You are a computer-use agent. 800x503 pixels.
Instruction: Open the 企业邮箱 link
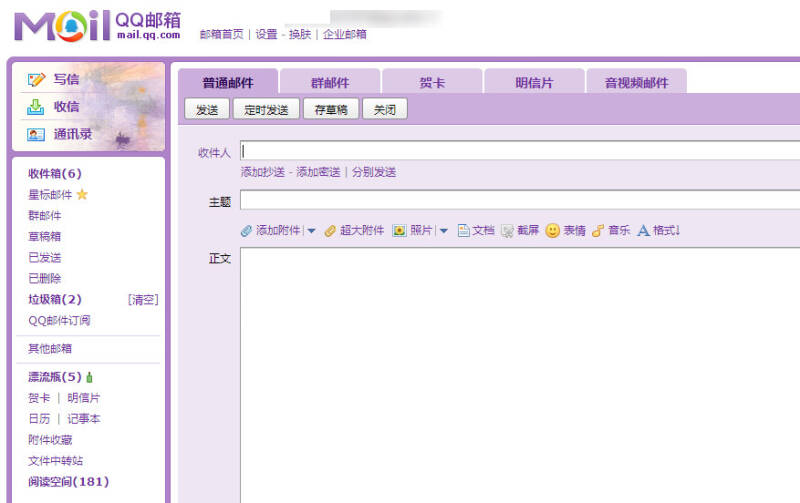[345, 34]
